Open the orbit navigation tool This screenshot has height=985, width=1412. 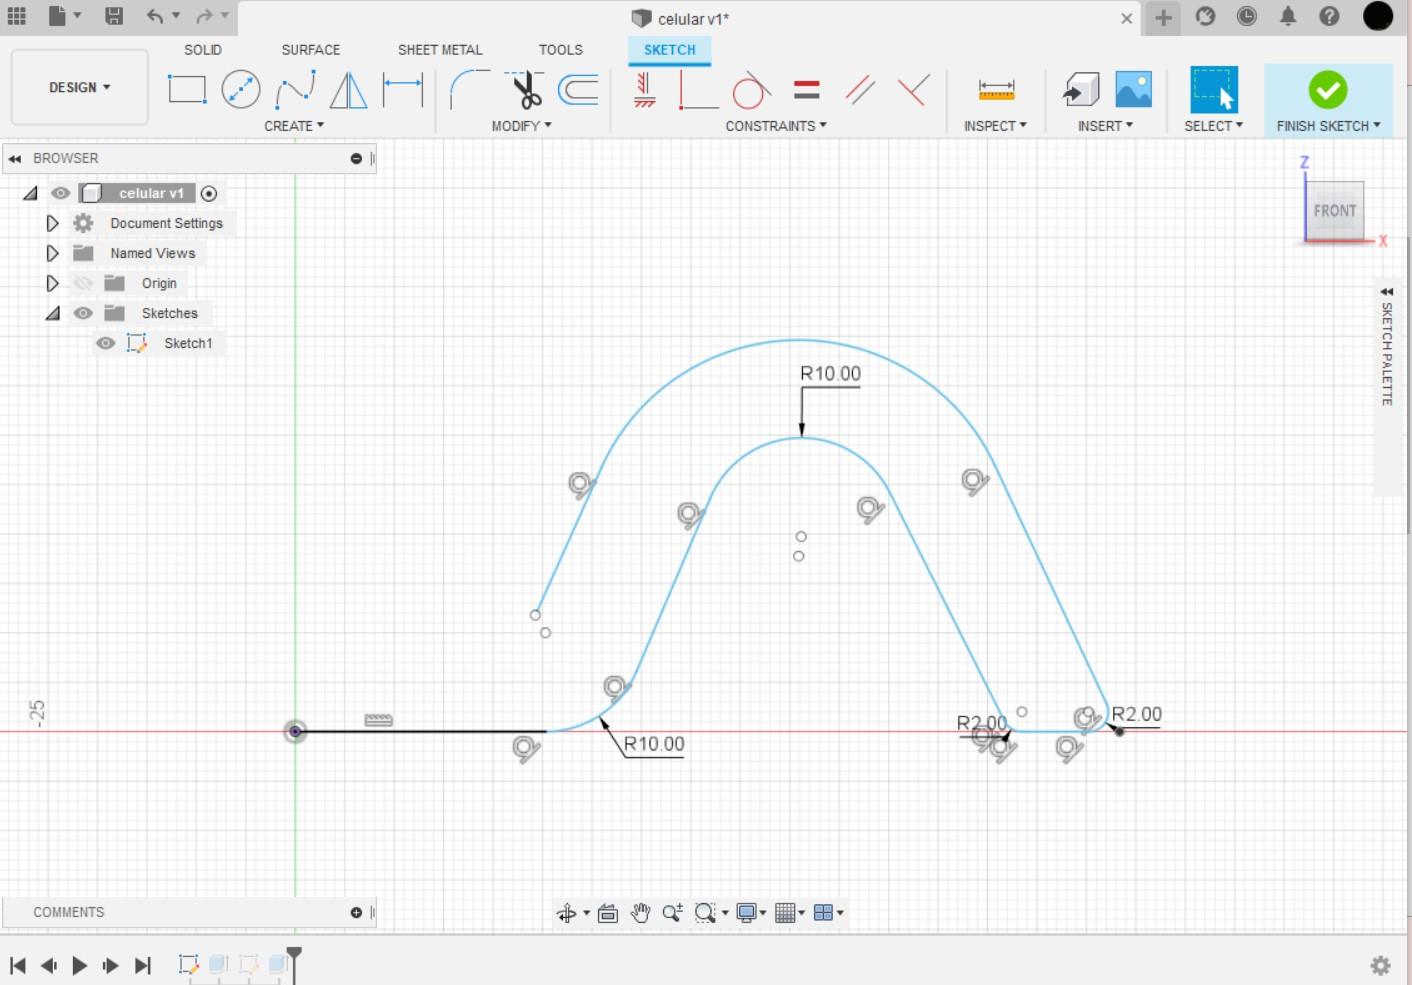point(566,913)
